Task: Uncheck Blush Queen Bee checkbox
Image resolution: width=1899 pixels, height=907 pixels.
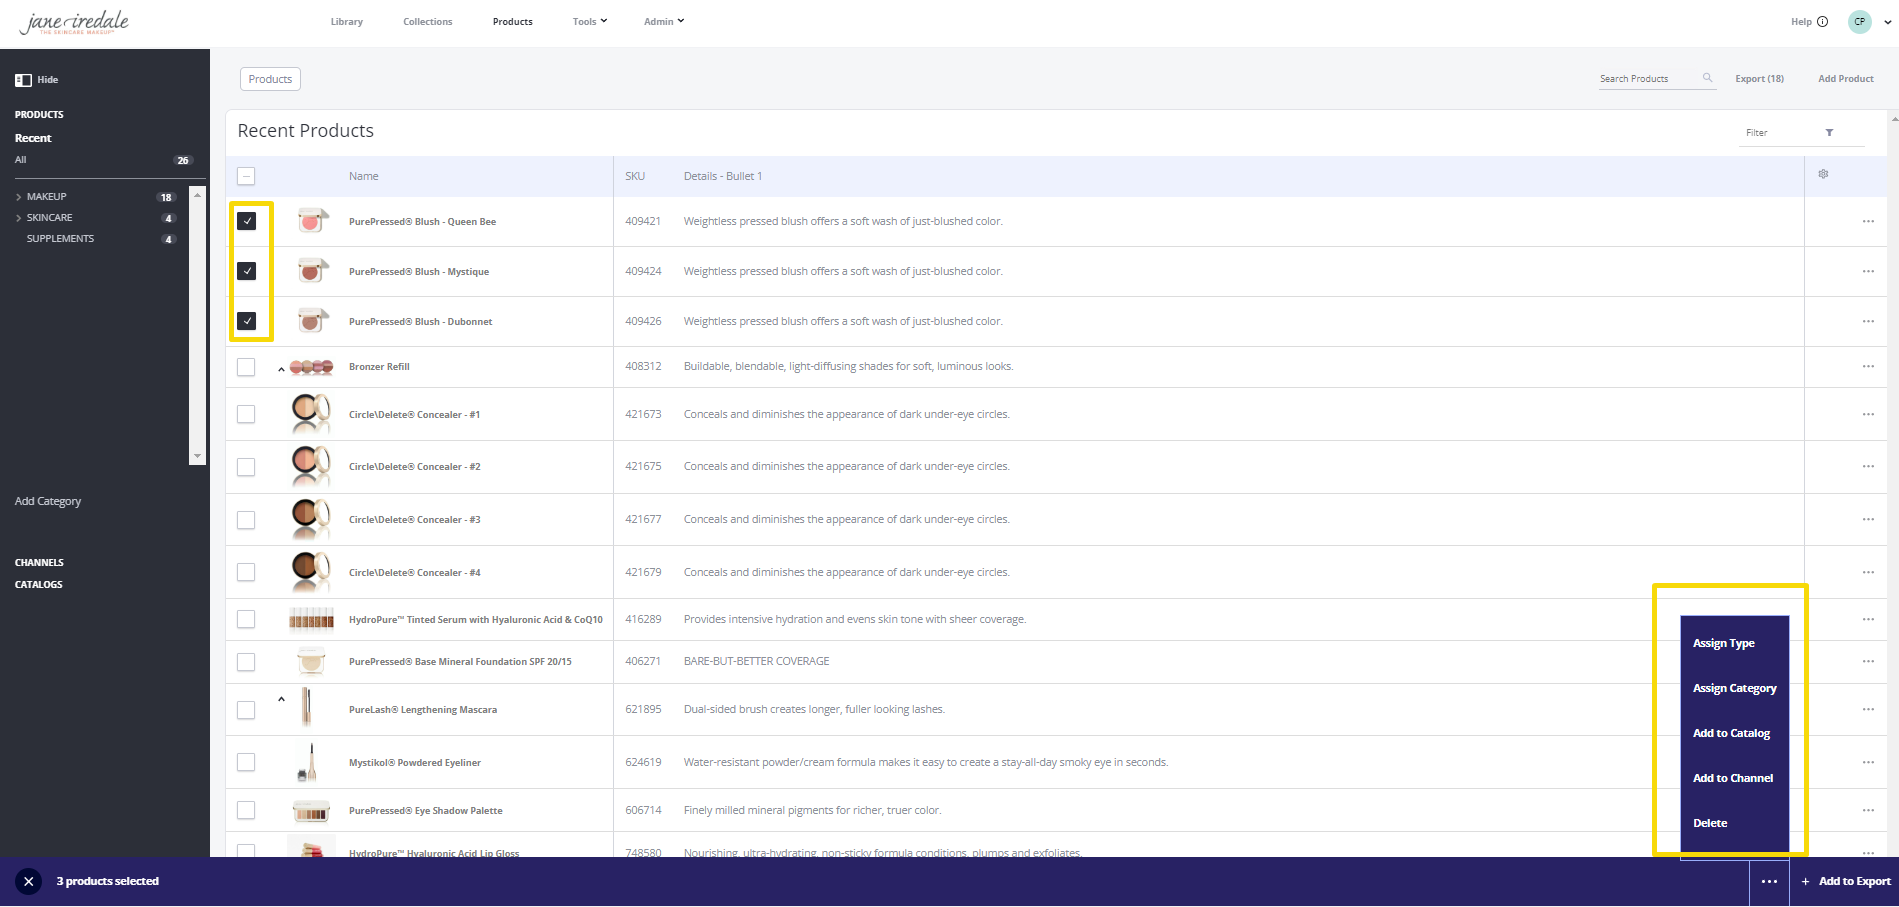Action: pos(246,221)
